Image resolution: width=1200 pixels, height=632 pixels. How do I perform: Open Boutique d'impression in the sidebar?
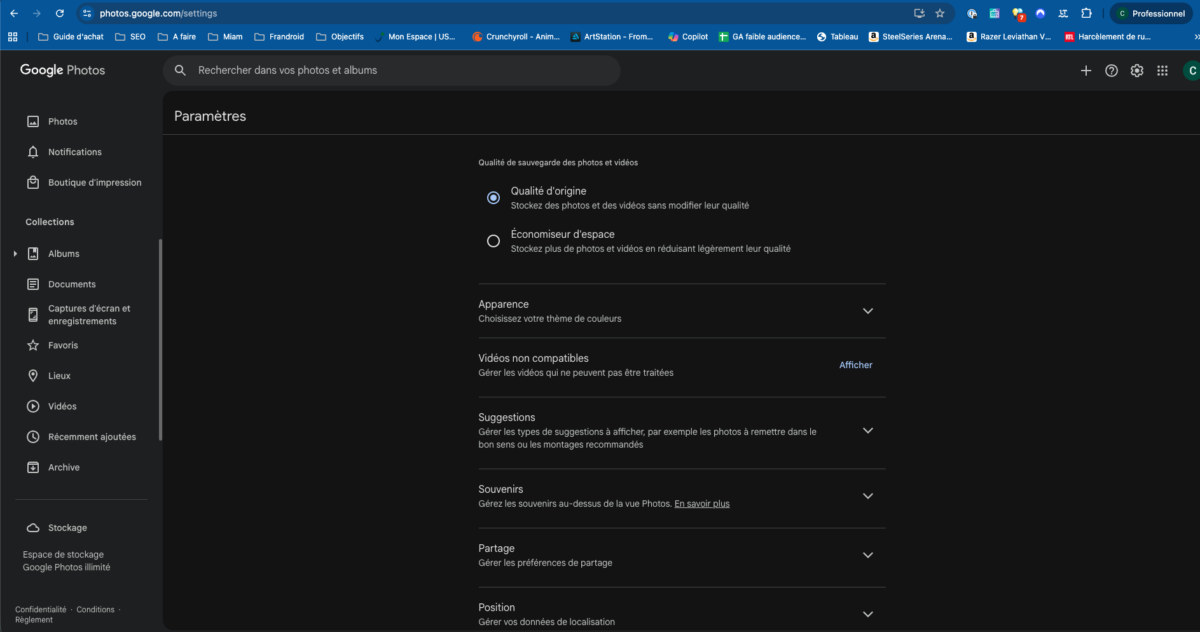[94, 183]
